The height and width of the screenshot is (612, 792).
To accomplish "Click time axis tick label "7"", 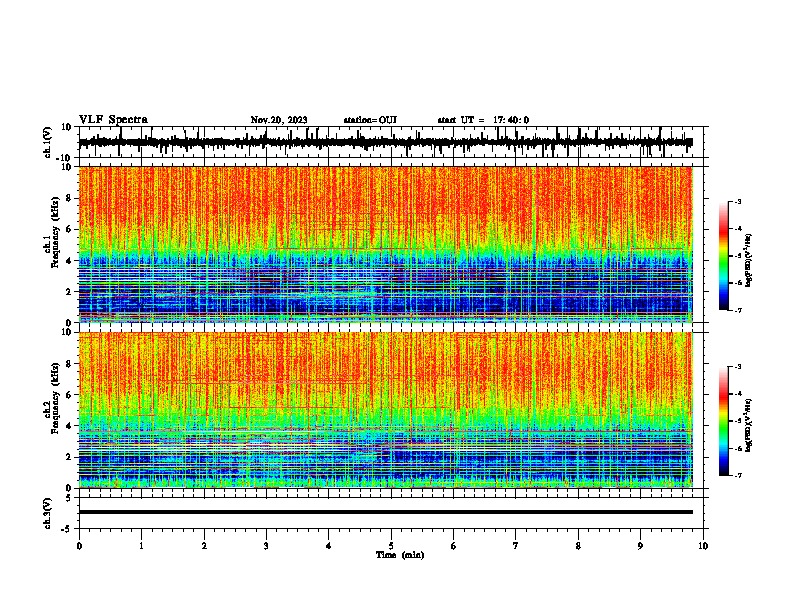I will coord(516,546).
